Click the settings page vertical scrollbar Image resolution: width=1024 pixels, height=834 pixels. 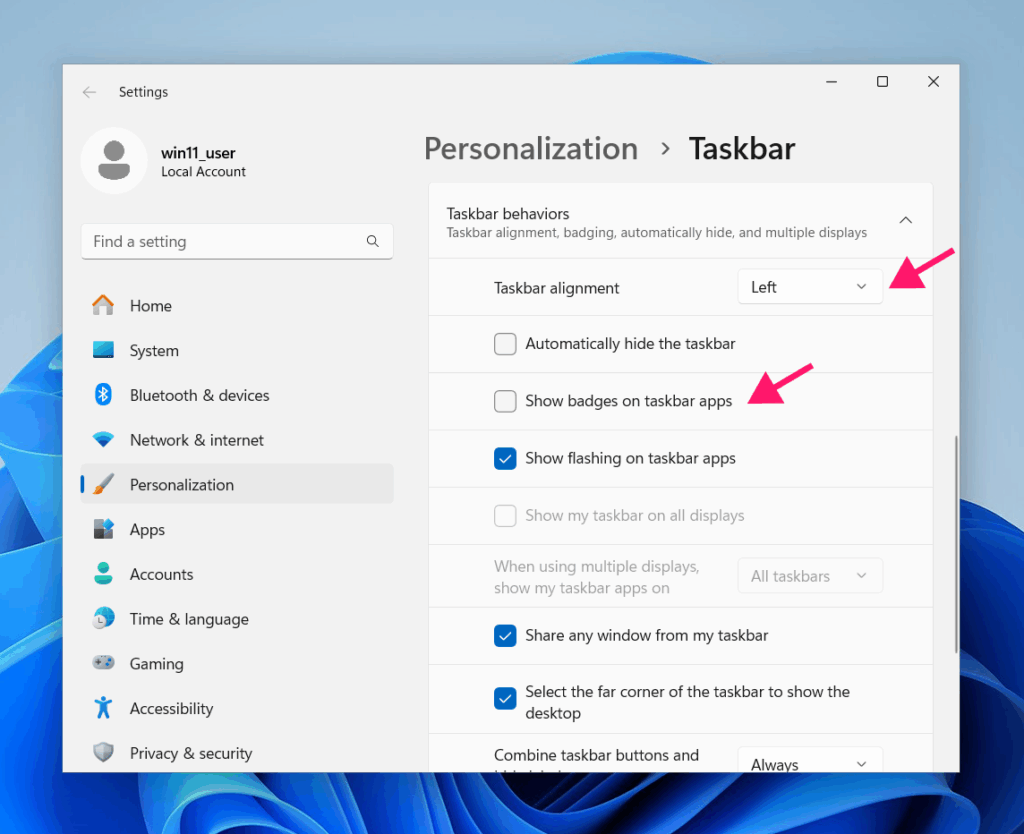(x=956, y=544)
